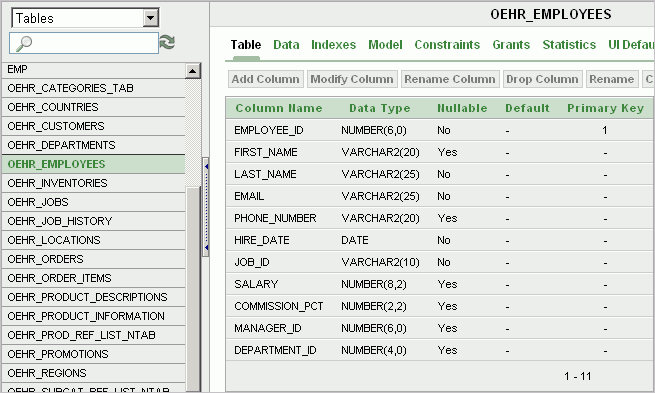Click the Model tab
This screenshot has height=393, width=655.
385,45
